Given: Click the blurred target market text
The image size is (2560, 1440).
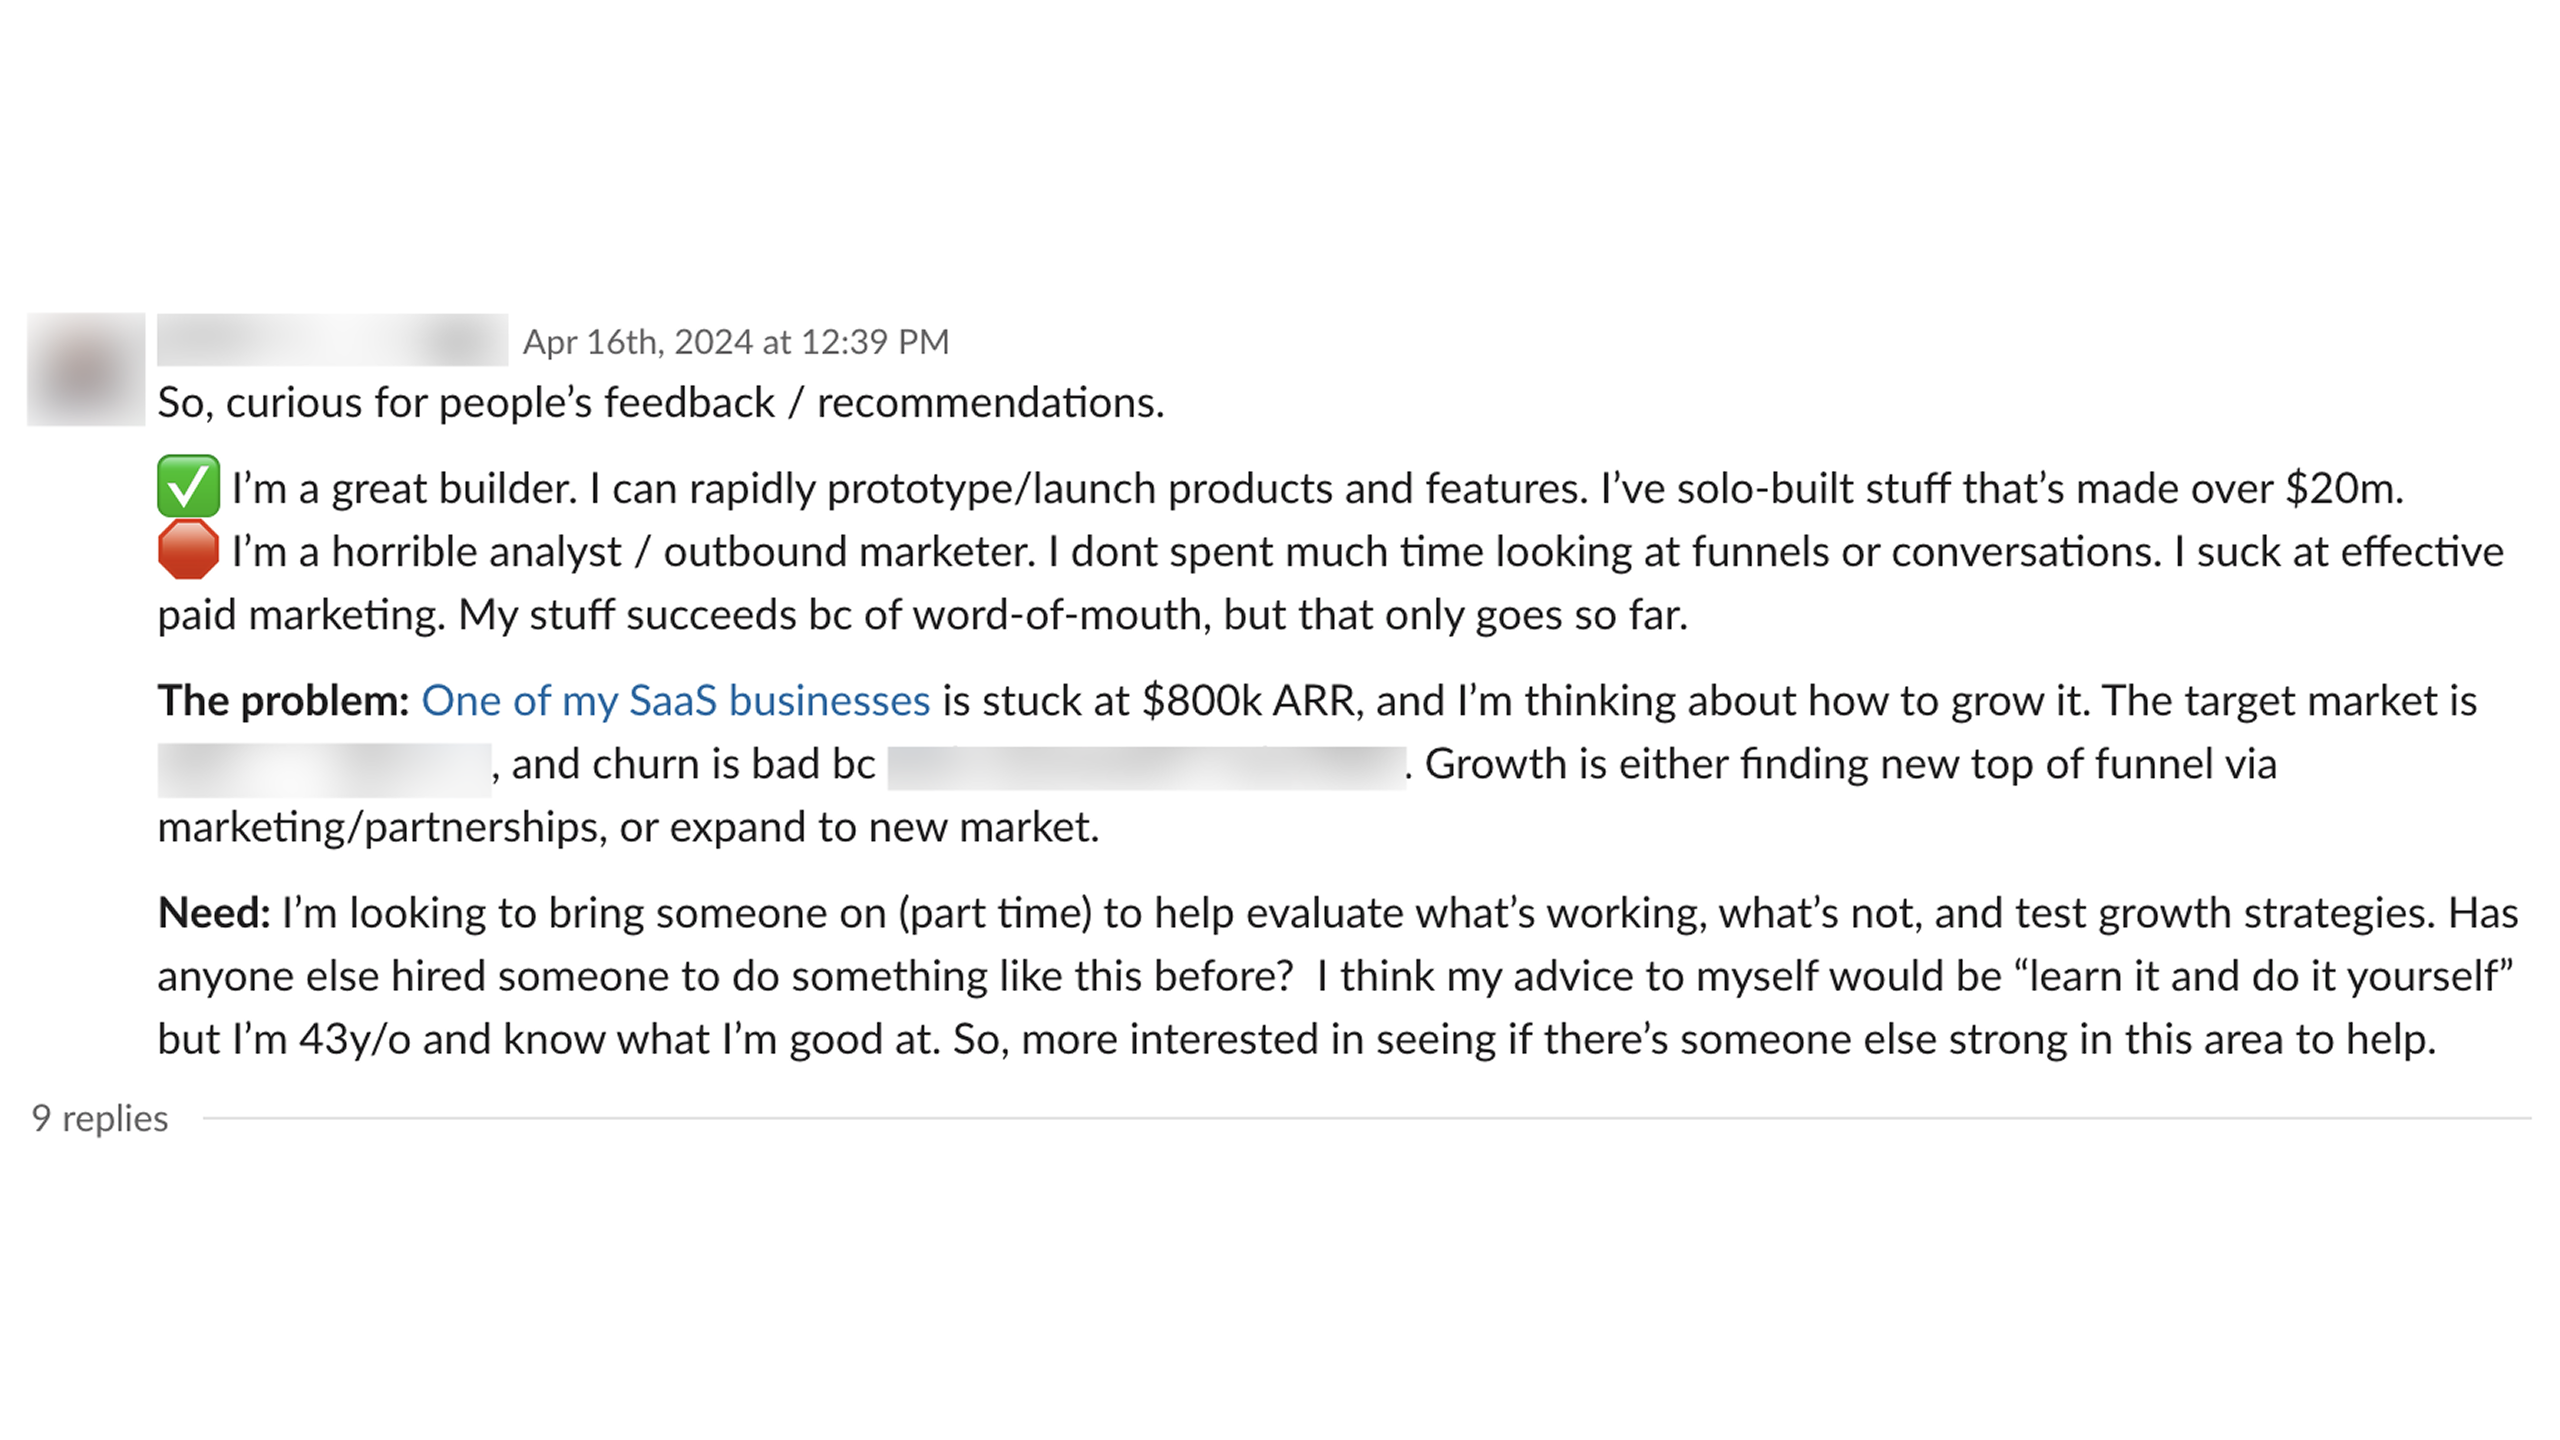Looking at the screenshot, I should tap(324, 767).
